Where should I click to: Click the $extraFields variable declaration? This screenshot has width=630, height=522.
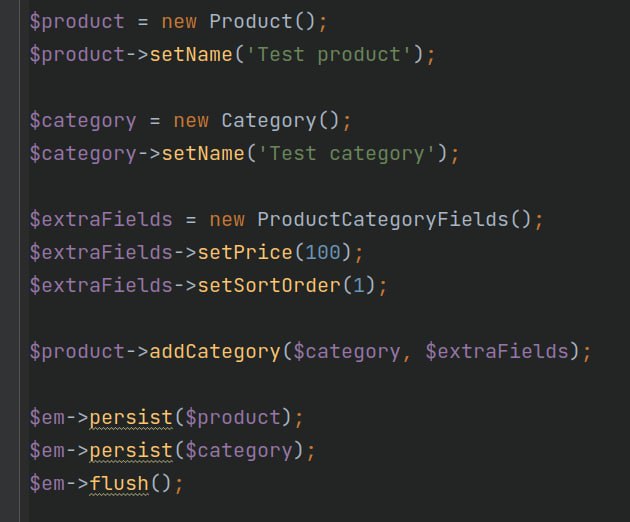click(101, 220)
